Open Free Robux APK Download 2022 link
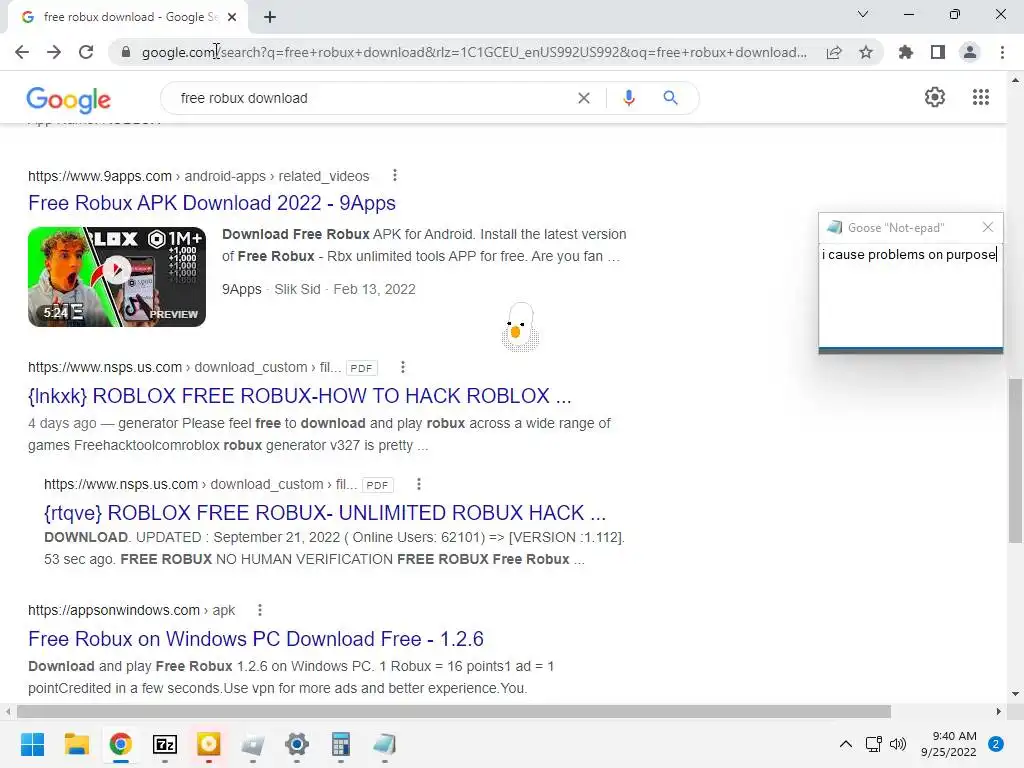 (x=212, y=203)
